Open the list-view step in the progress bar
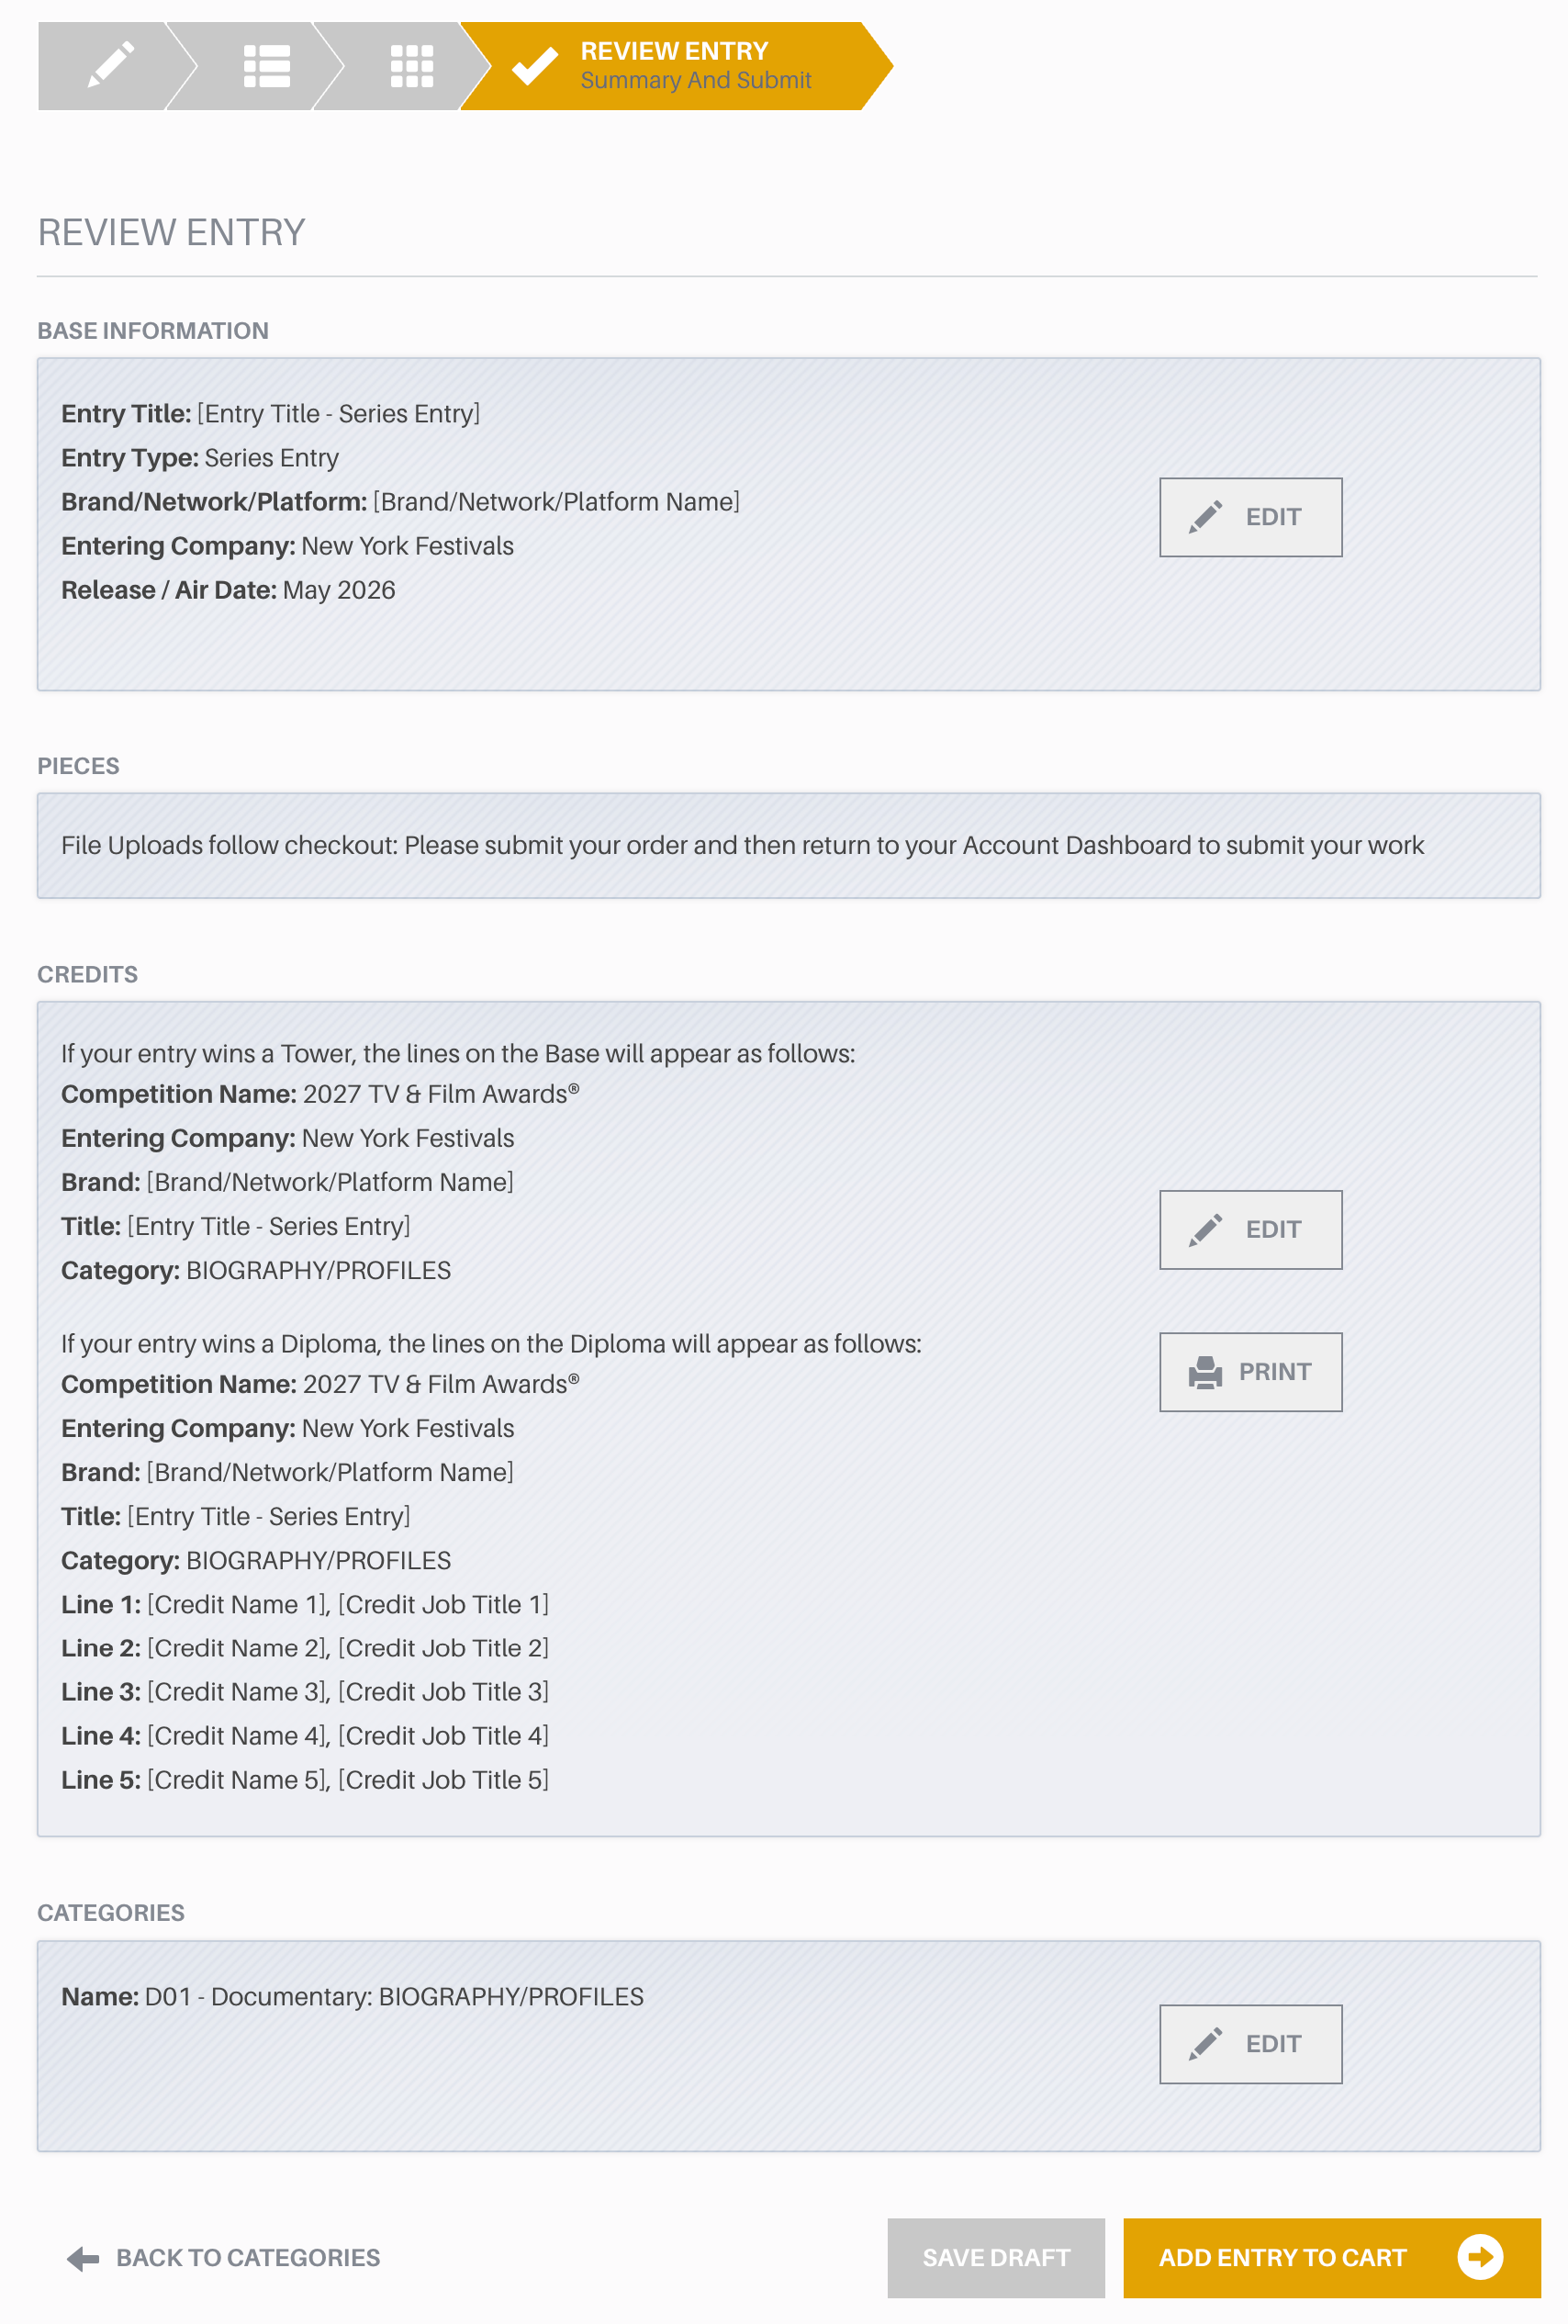 (266, 66)
